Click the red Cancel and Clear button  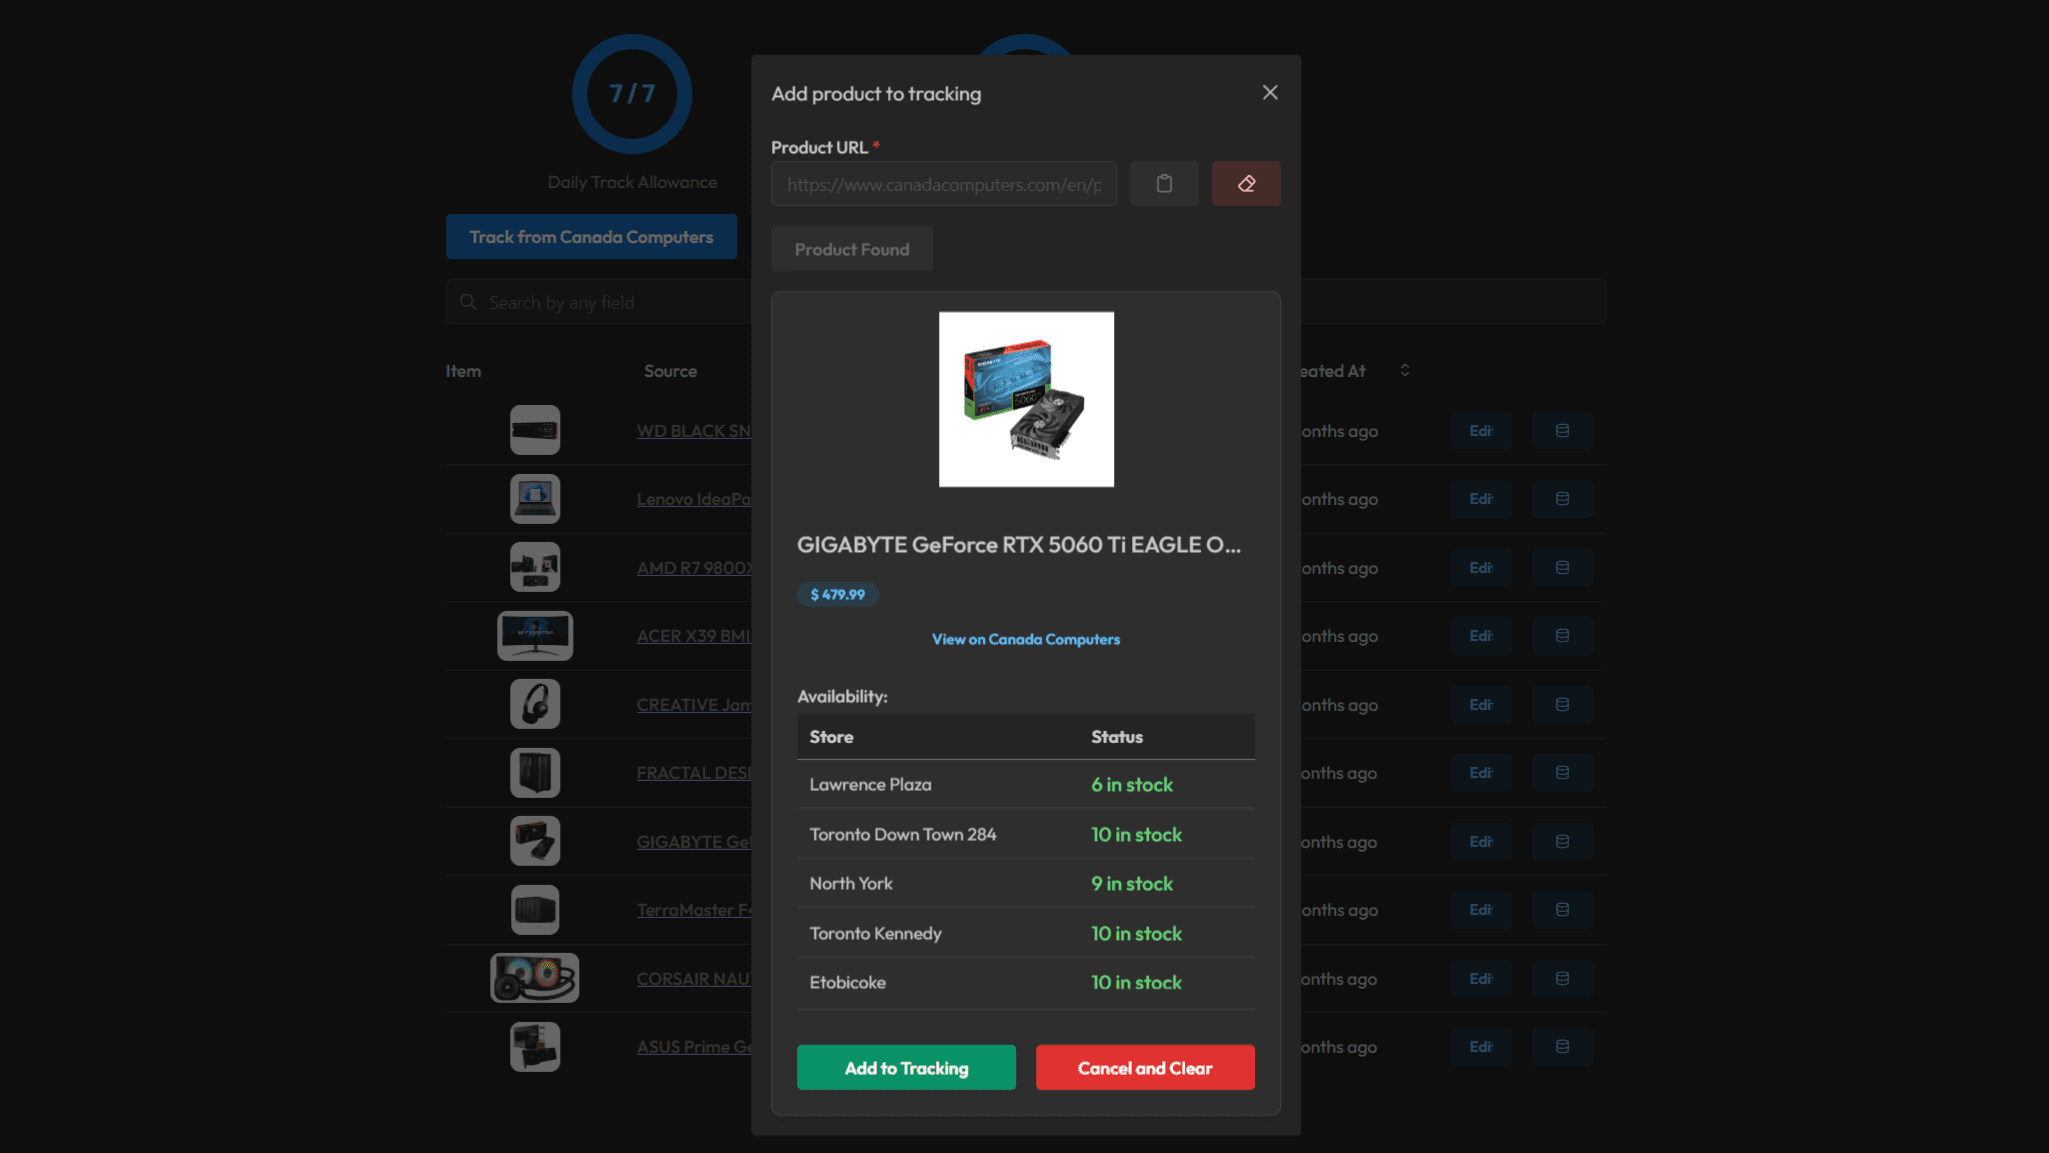click(1144, 1068)
